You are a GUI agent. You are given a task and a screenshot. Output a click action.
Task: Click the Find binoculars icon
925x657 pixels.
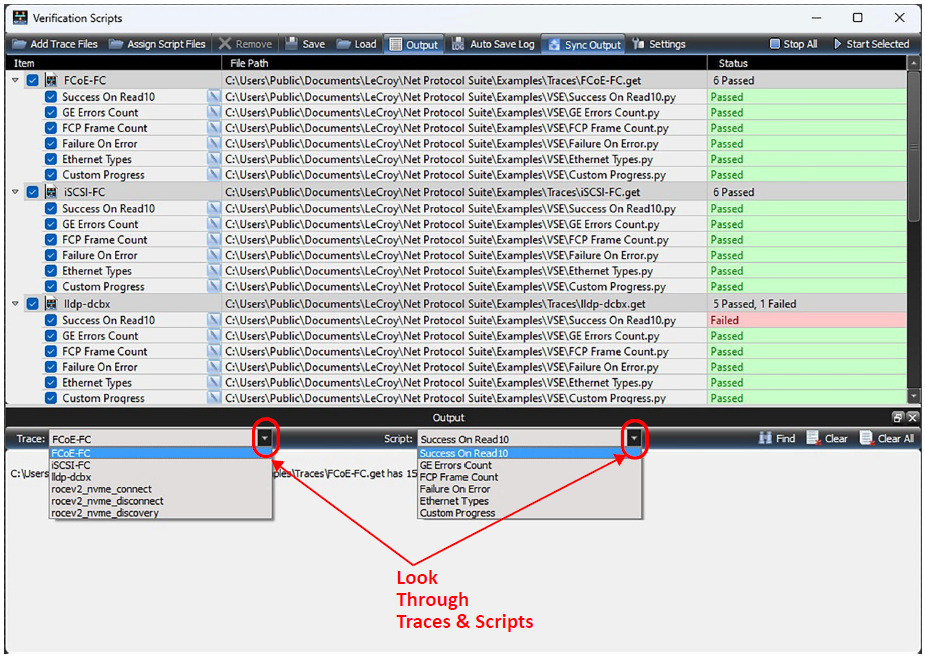pos(765,438)
